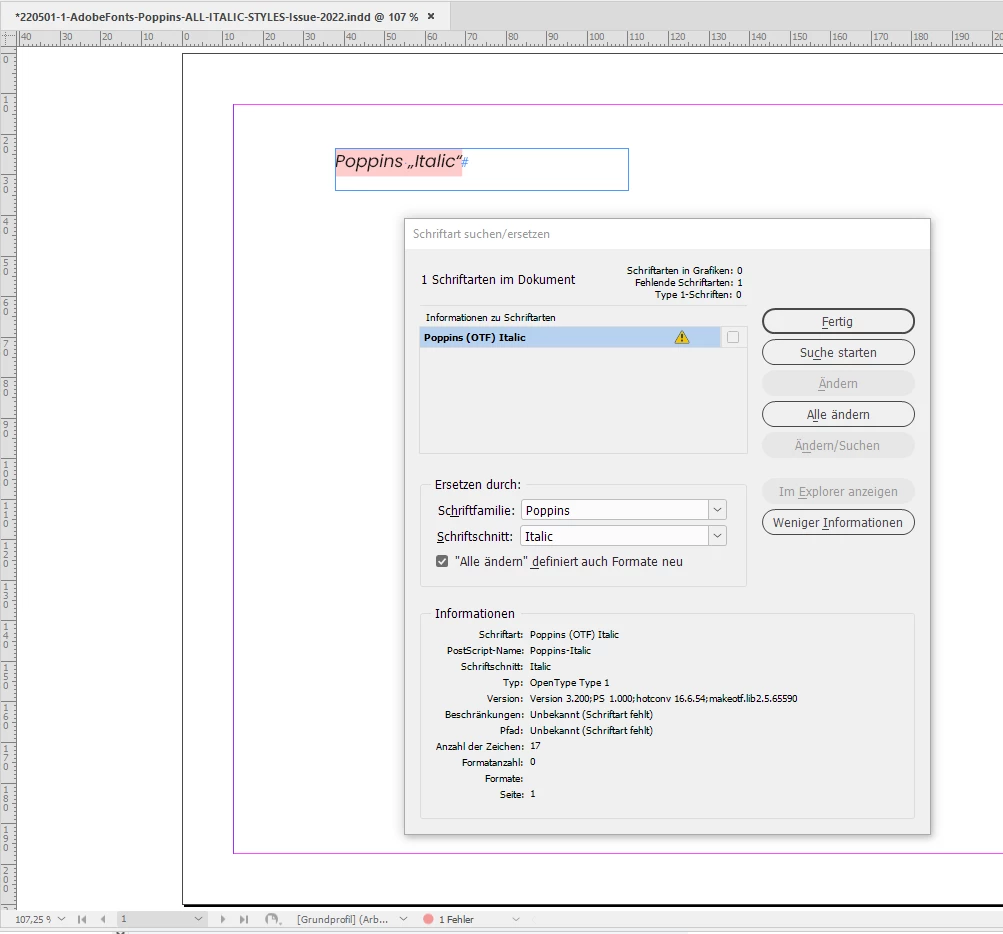Click into the Schriftschnitt field showing Italic

615,535
